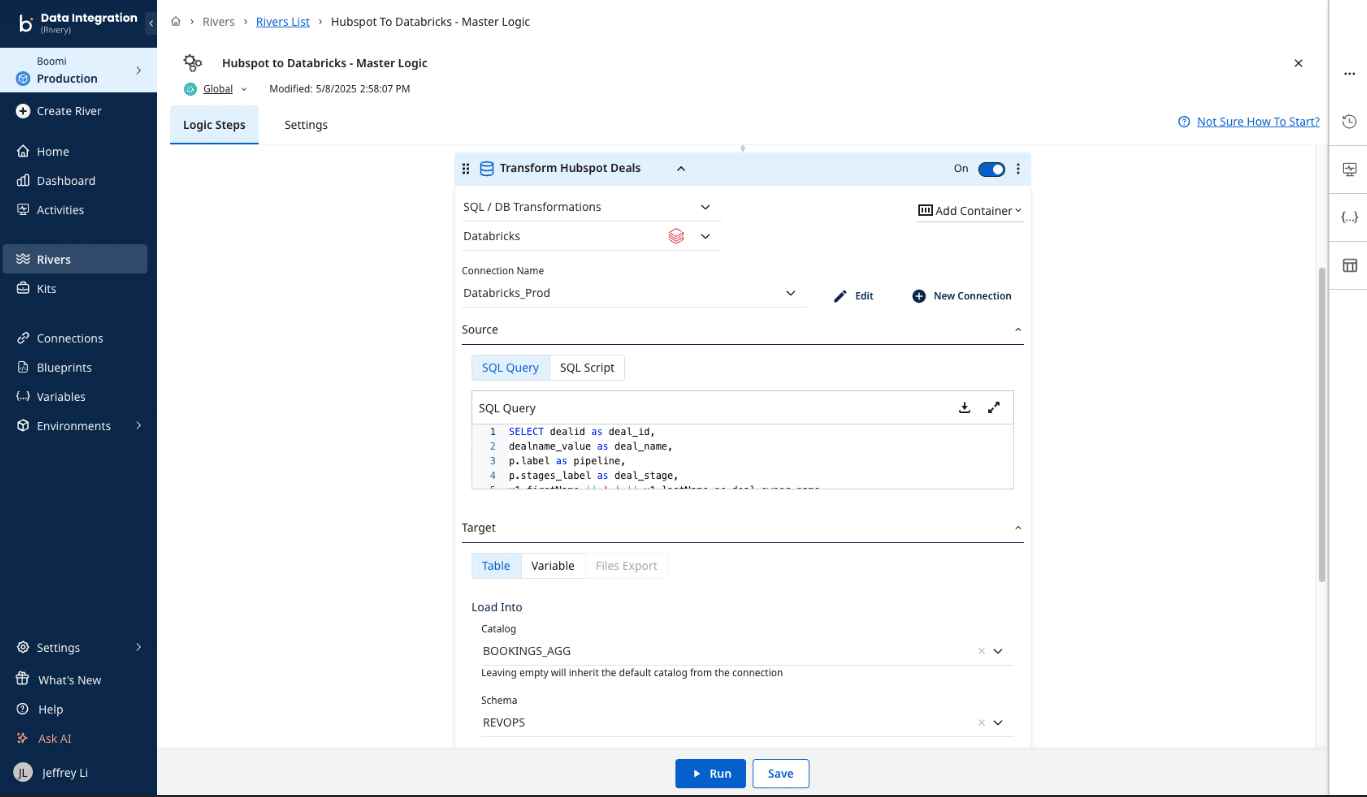Edit the Databricks_Prod connection
The width and height of the screenshot is (1367, 797).
coord(854,296)
